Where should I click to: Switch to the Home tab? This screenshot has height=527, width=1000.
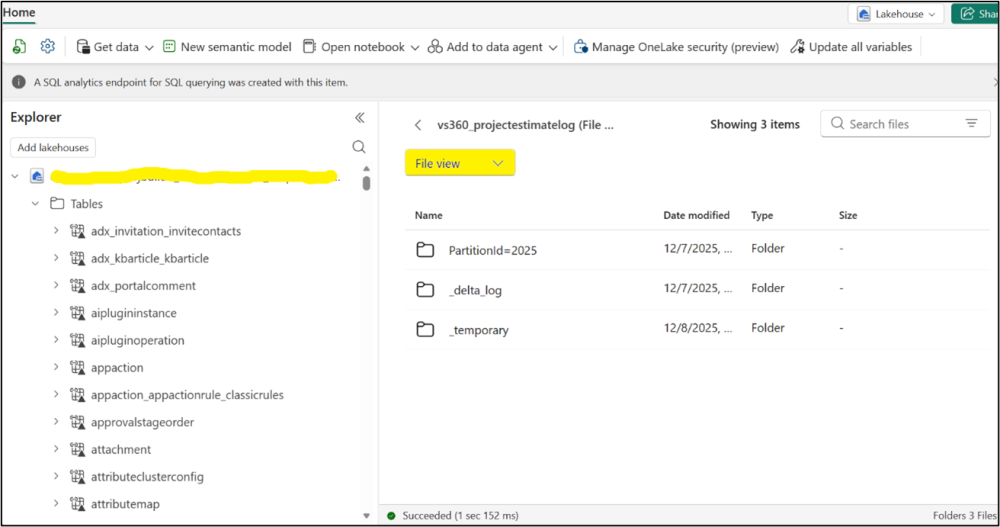[18, 13]
